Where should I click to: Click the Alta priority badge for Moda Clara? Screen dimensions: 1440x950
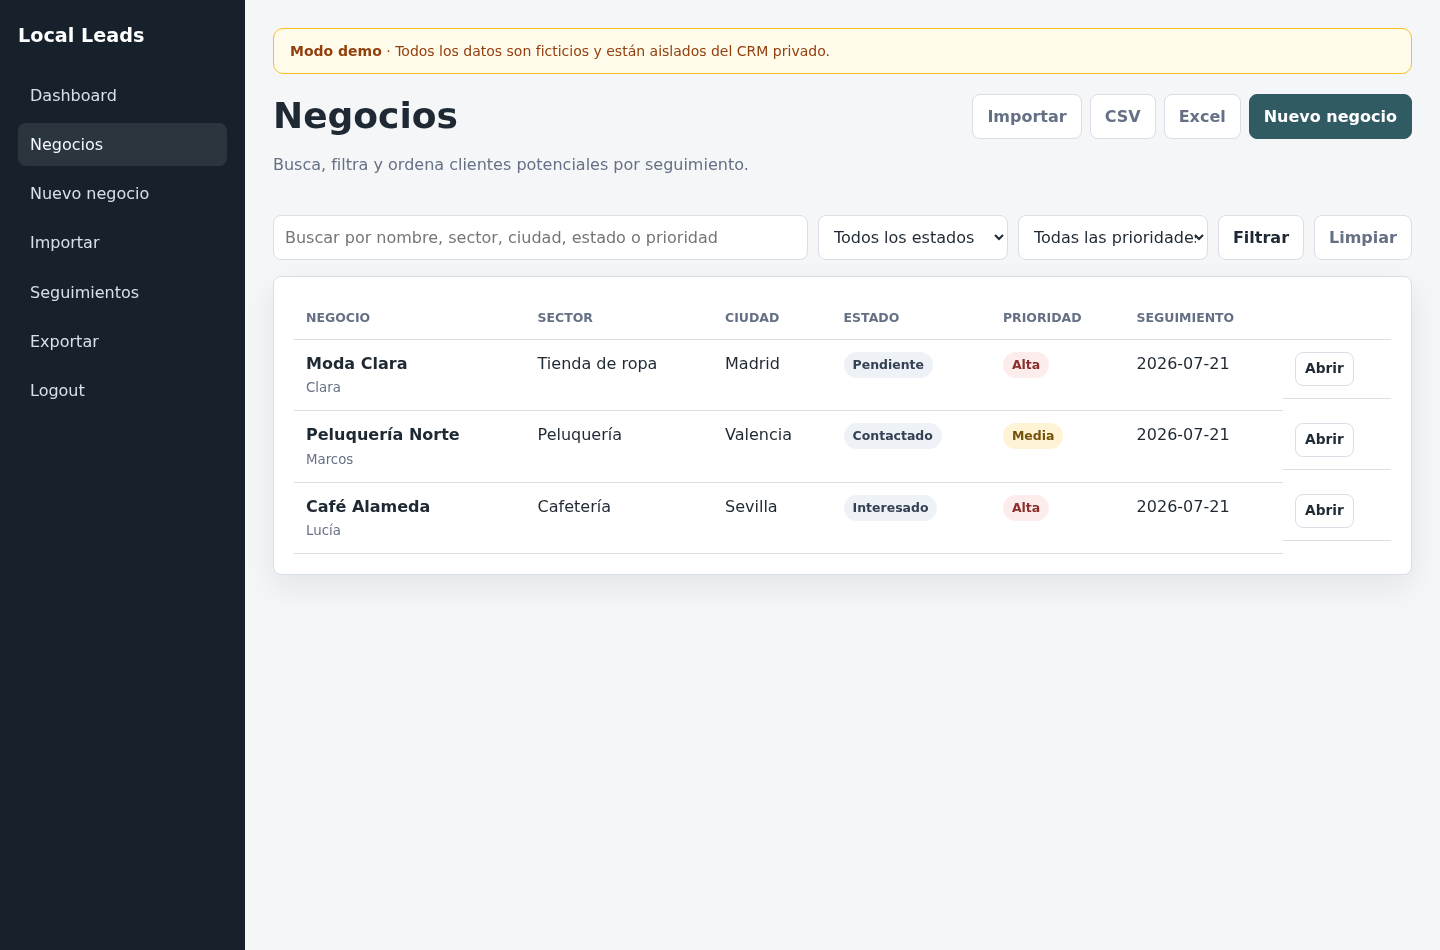1026,365
